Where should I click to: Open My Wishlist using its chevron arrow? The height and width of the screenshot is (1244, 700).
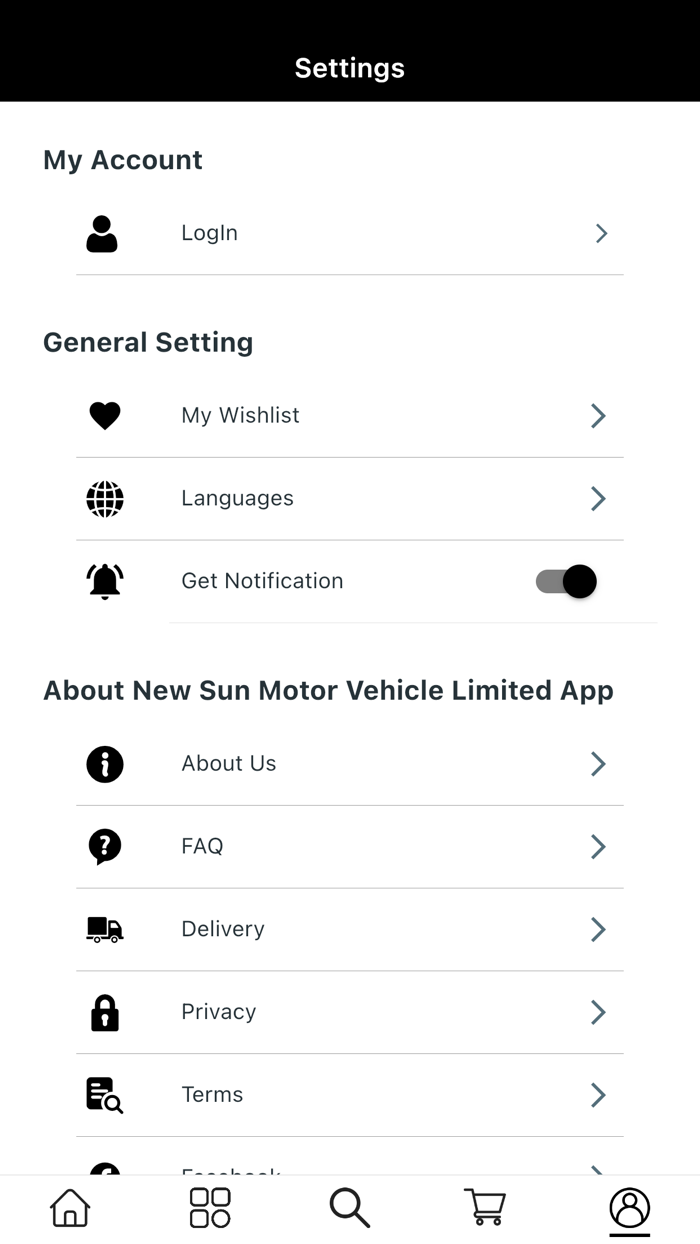[597, 415]
